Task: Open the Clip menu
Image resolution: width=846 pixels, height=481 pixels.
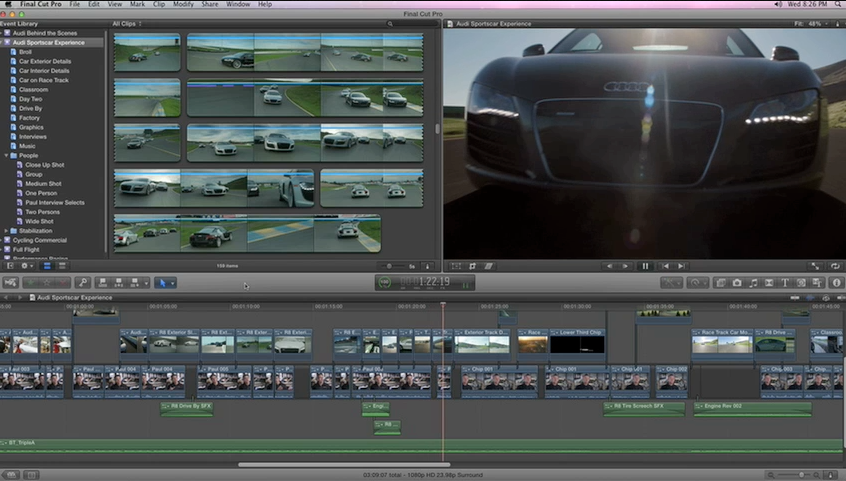Action: 159,4
